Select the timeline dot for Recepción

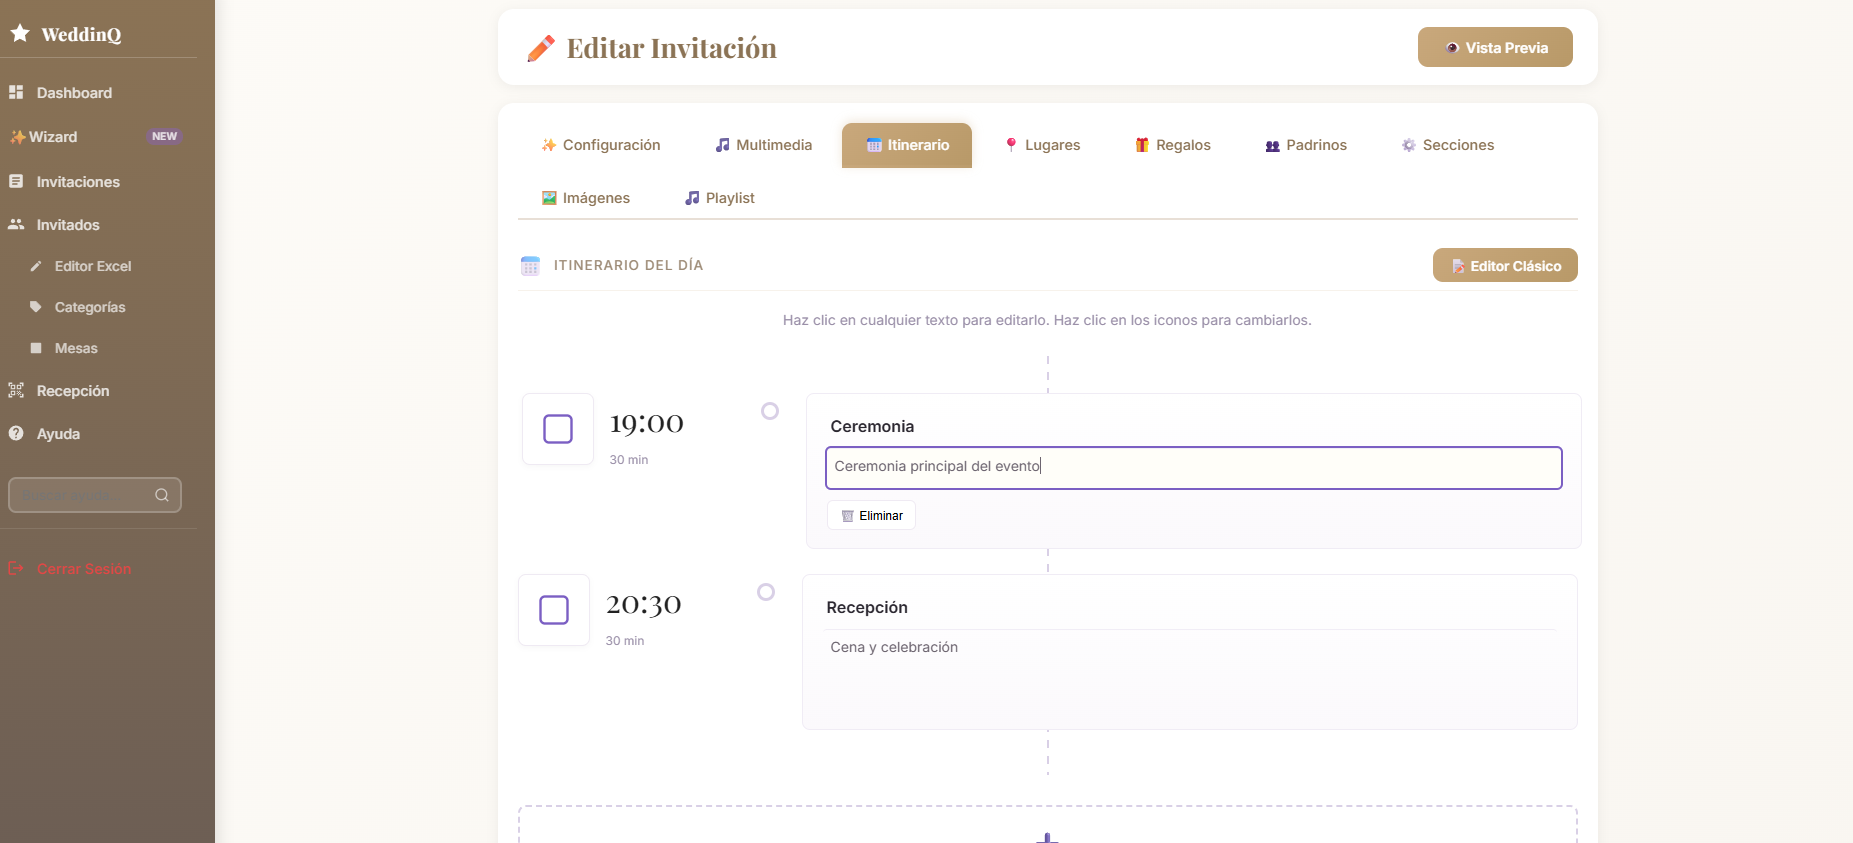766,592
